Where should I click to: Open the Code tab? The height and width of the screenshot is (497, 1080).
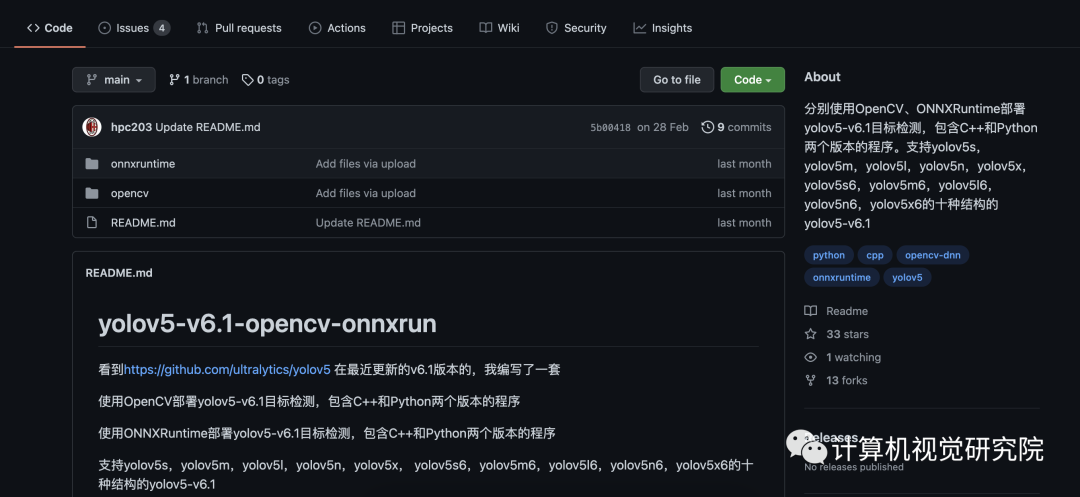50,28
